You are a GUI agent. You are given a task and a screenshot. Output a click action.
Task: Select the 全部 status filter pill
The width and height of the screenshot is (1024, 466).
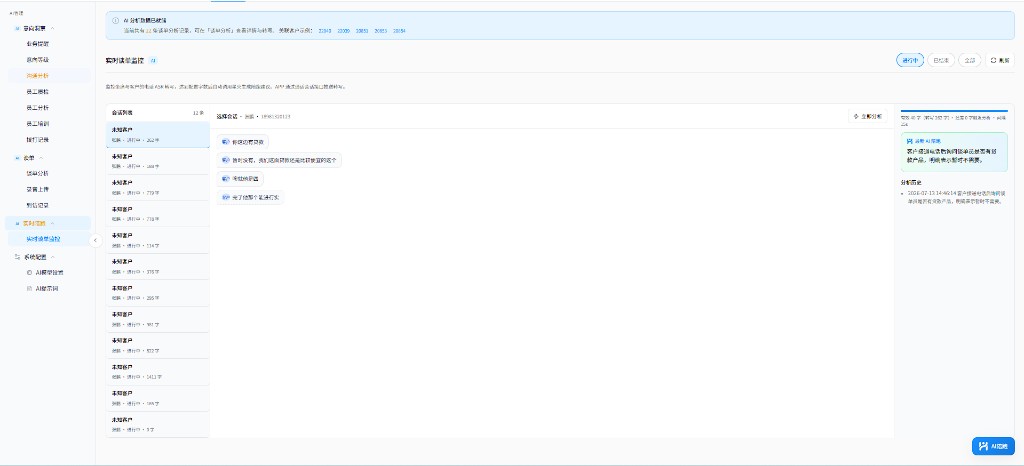pos(970,60)
